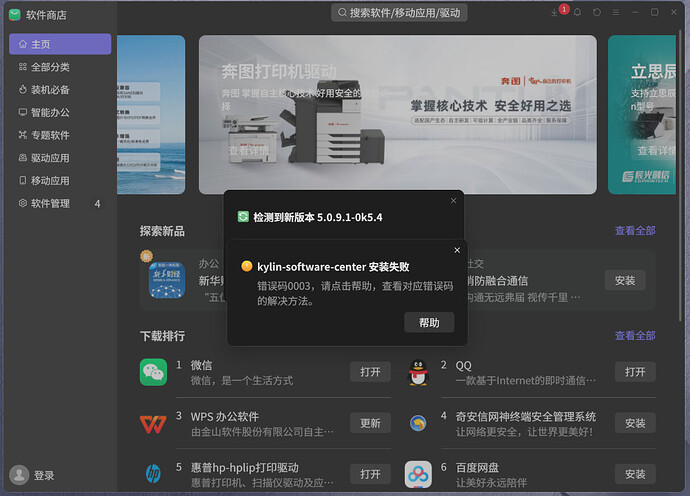Click 查看全部 link for 下载排行
Screen dimensions: 690x496
click(635, 336)
